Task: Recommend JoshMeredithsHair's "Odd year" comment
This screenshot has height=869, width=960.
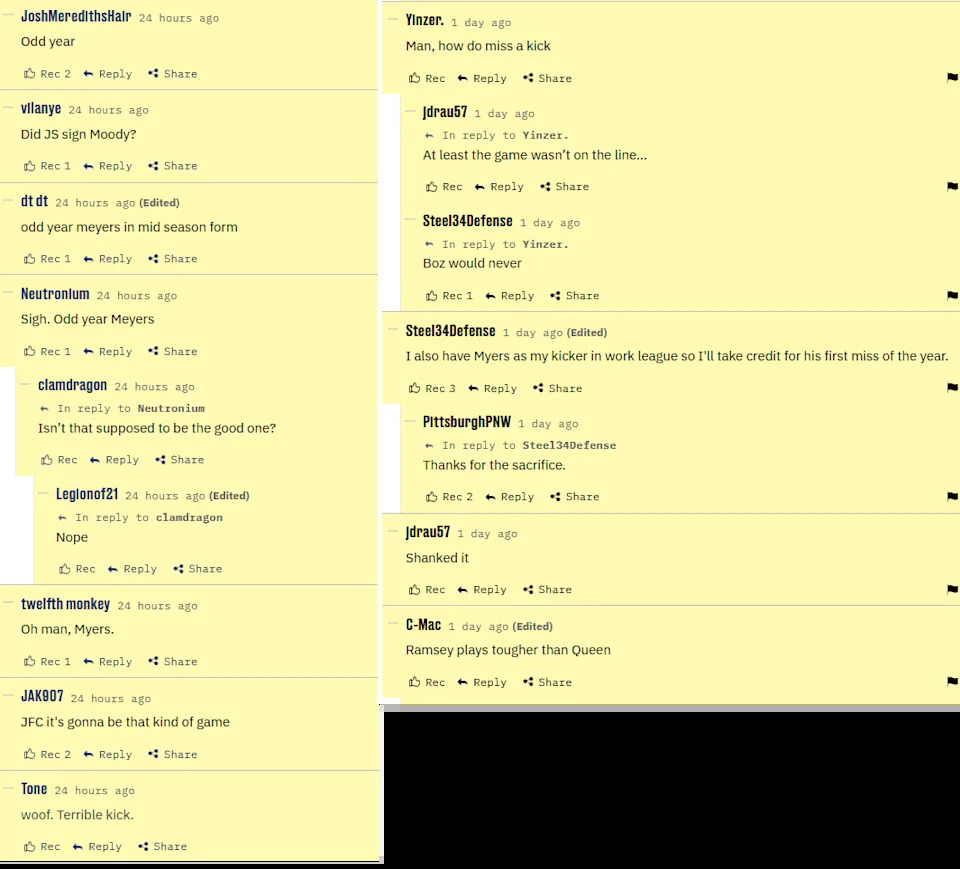Action: point(47,73)
